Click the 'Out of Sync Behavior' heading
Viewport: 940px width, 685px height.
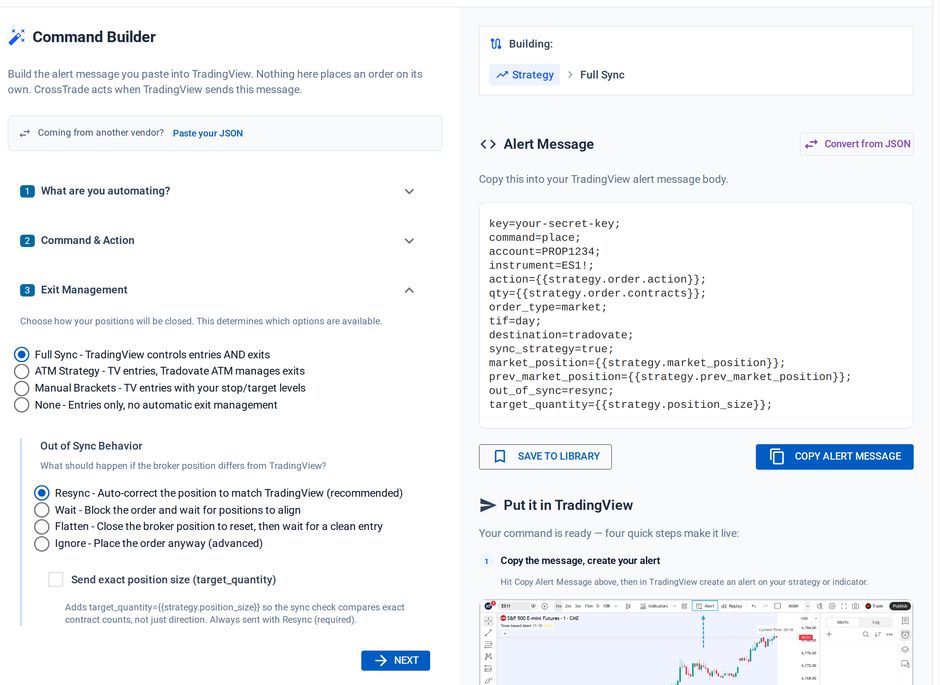pyautogui.click(x=91, y=446)
